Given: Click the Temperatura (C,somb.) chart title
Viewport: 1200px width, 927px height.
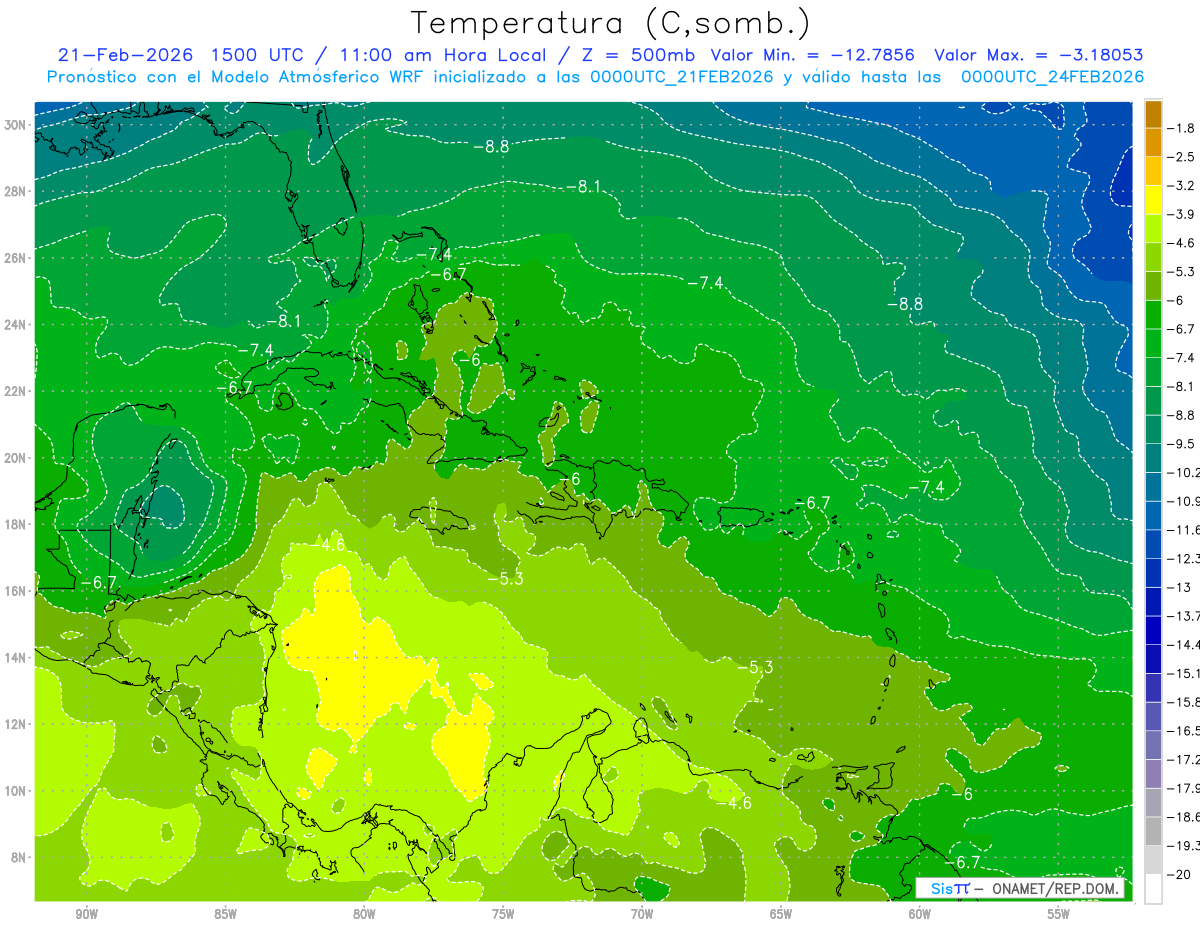Looking at the screenshot, I should [x=611, y=23].
